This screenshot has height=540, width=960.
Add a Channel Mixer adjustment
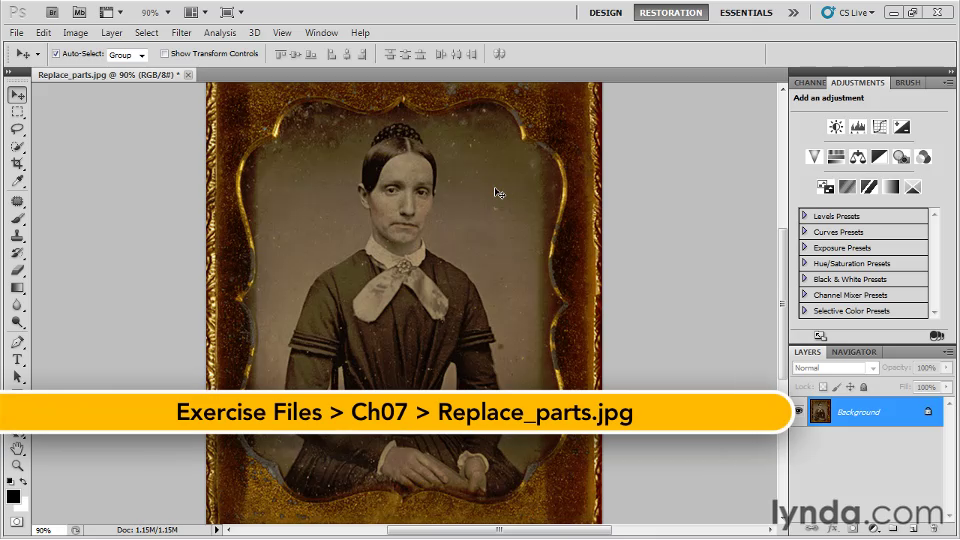pyautogui.click(x=923, y=157)
